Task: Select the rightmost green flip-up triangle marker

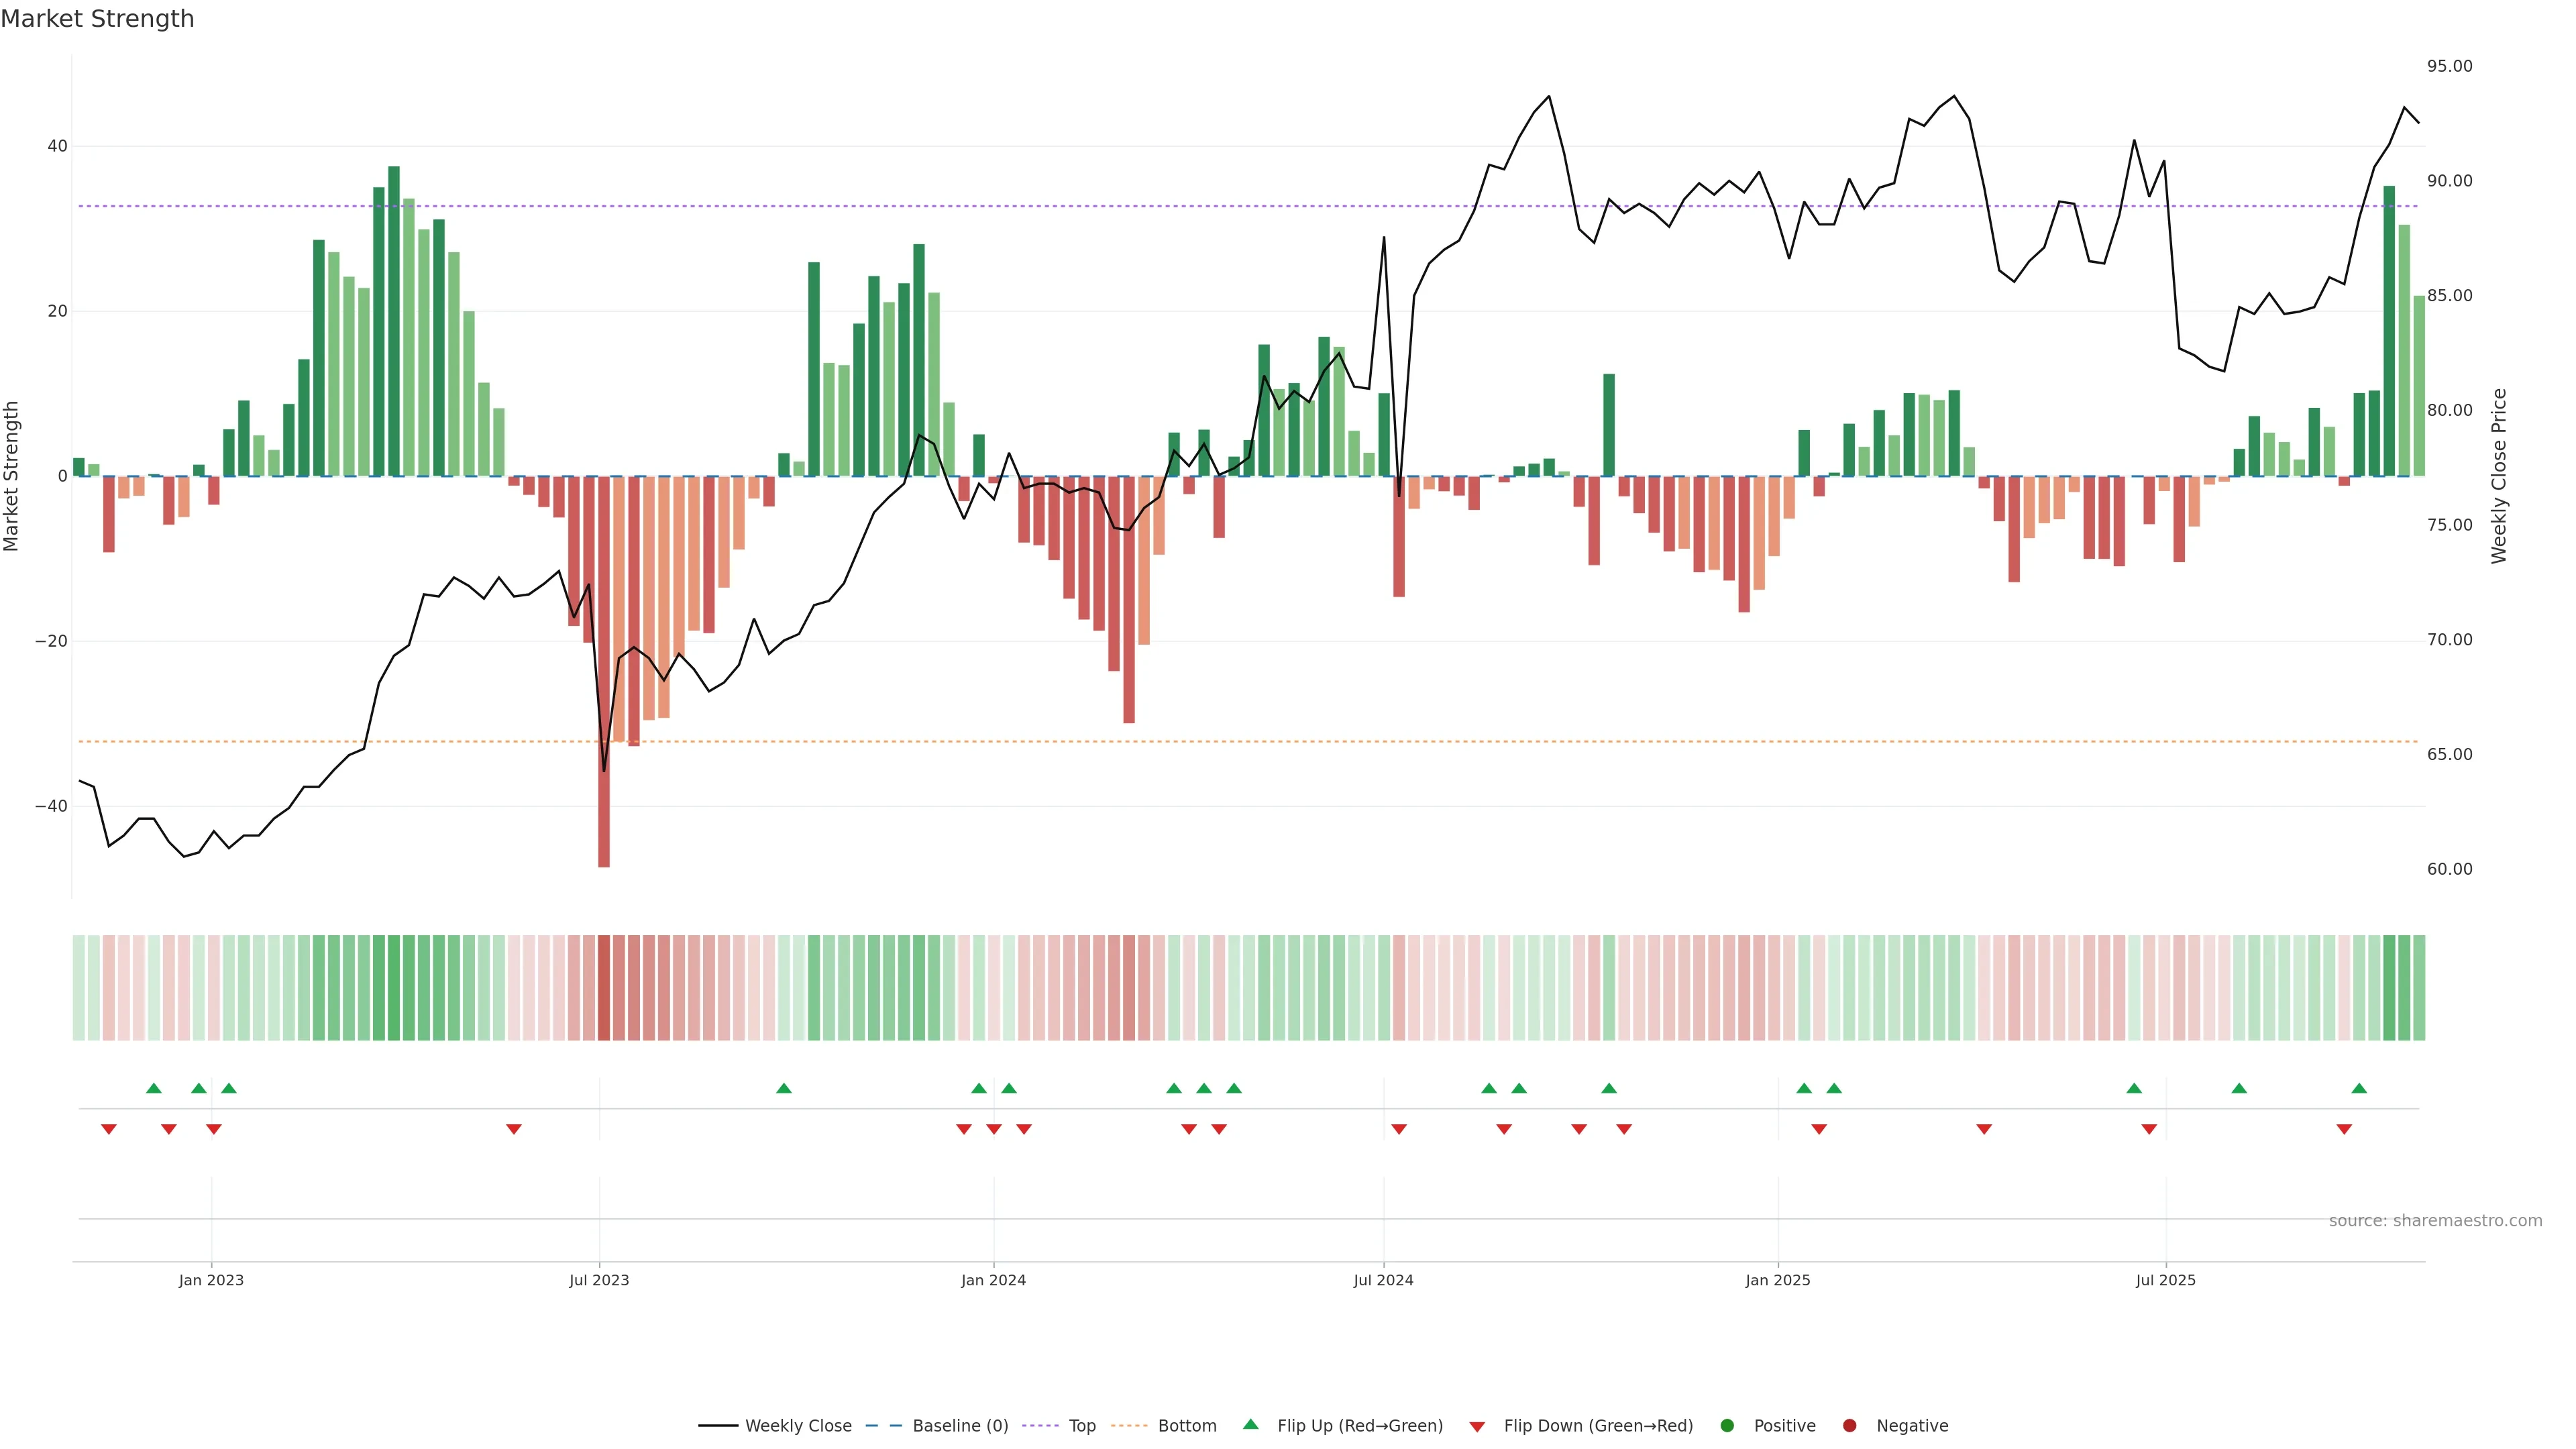Action: point(2359,1088)
